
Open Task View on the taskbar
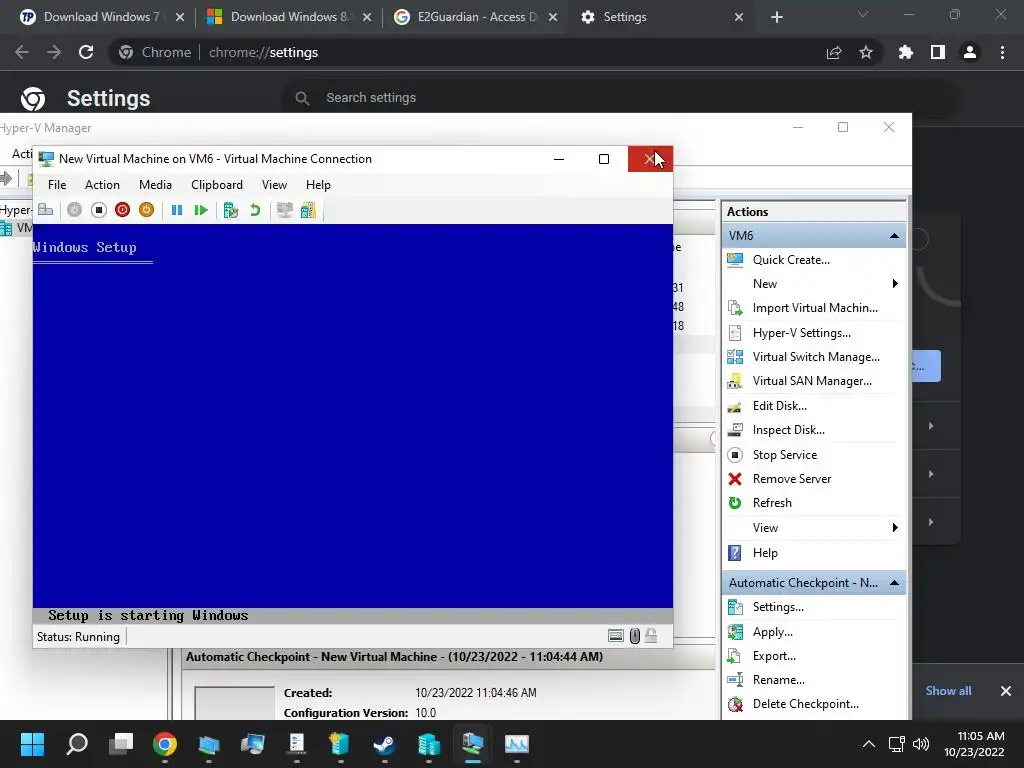tap(121, 744)
